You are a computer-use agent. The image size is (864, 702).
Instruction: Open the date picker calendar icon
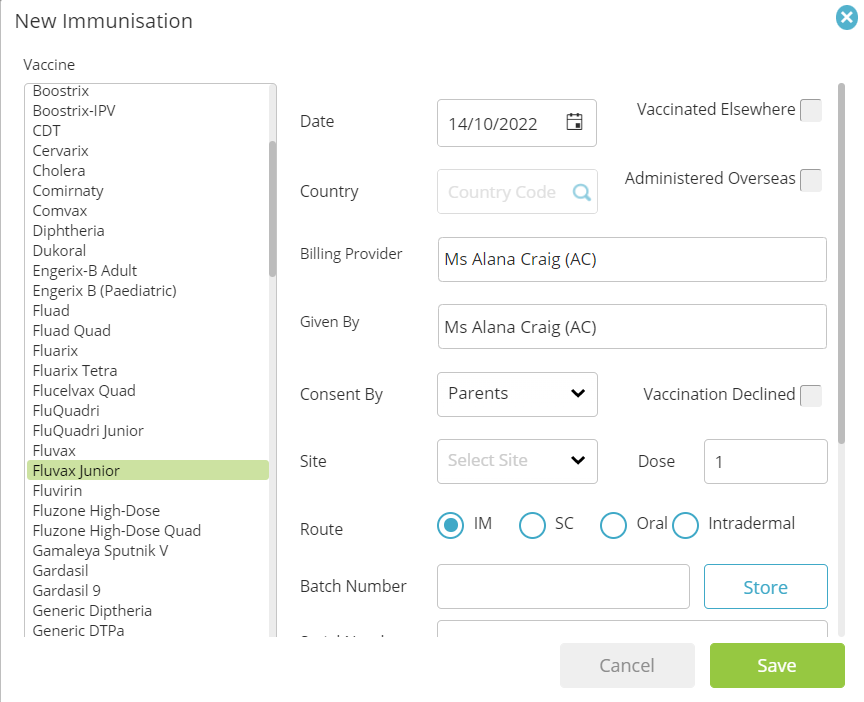point(574,122)
